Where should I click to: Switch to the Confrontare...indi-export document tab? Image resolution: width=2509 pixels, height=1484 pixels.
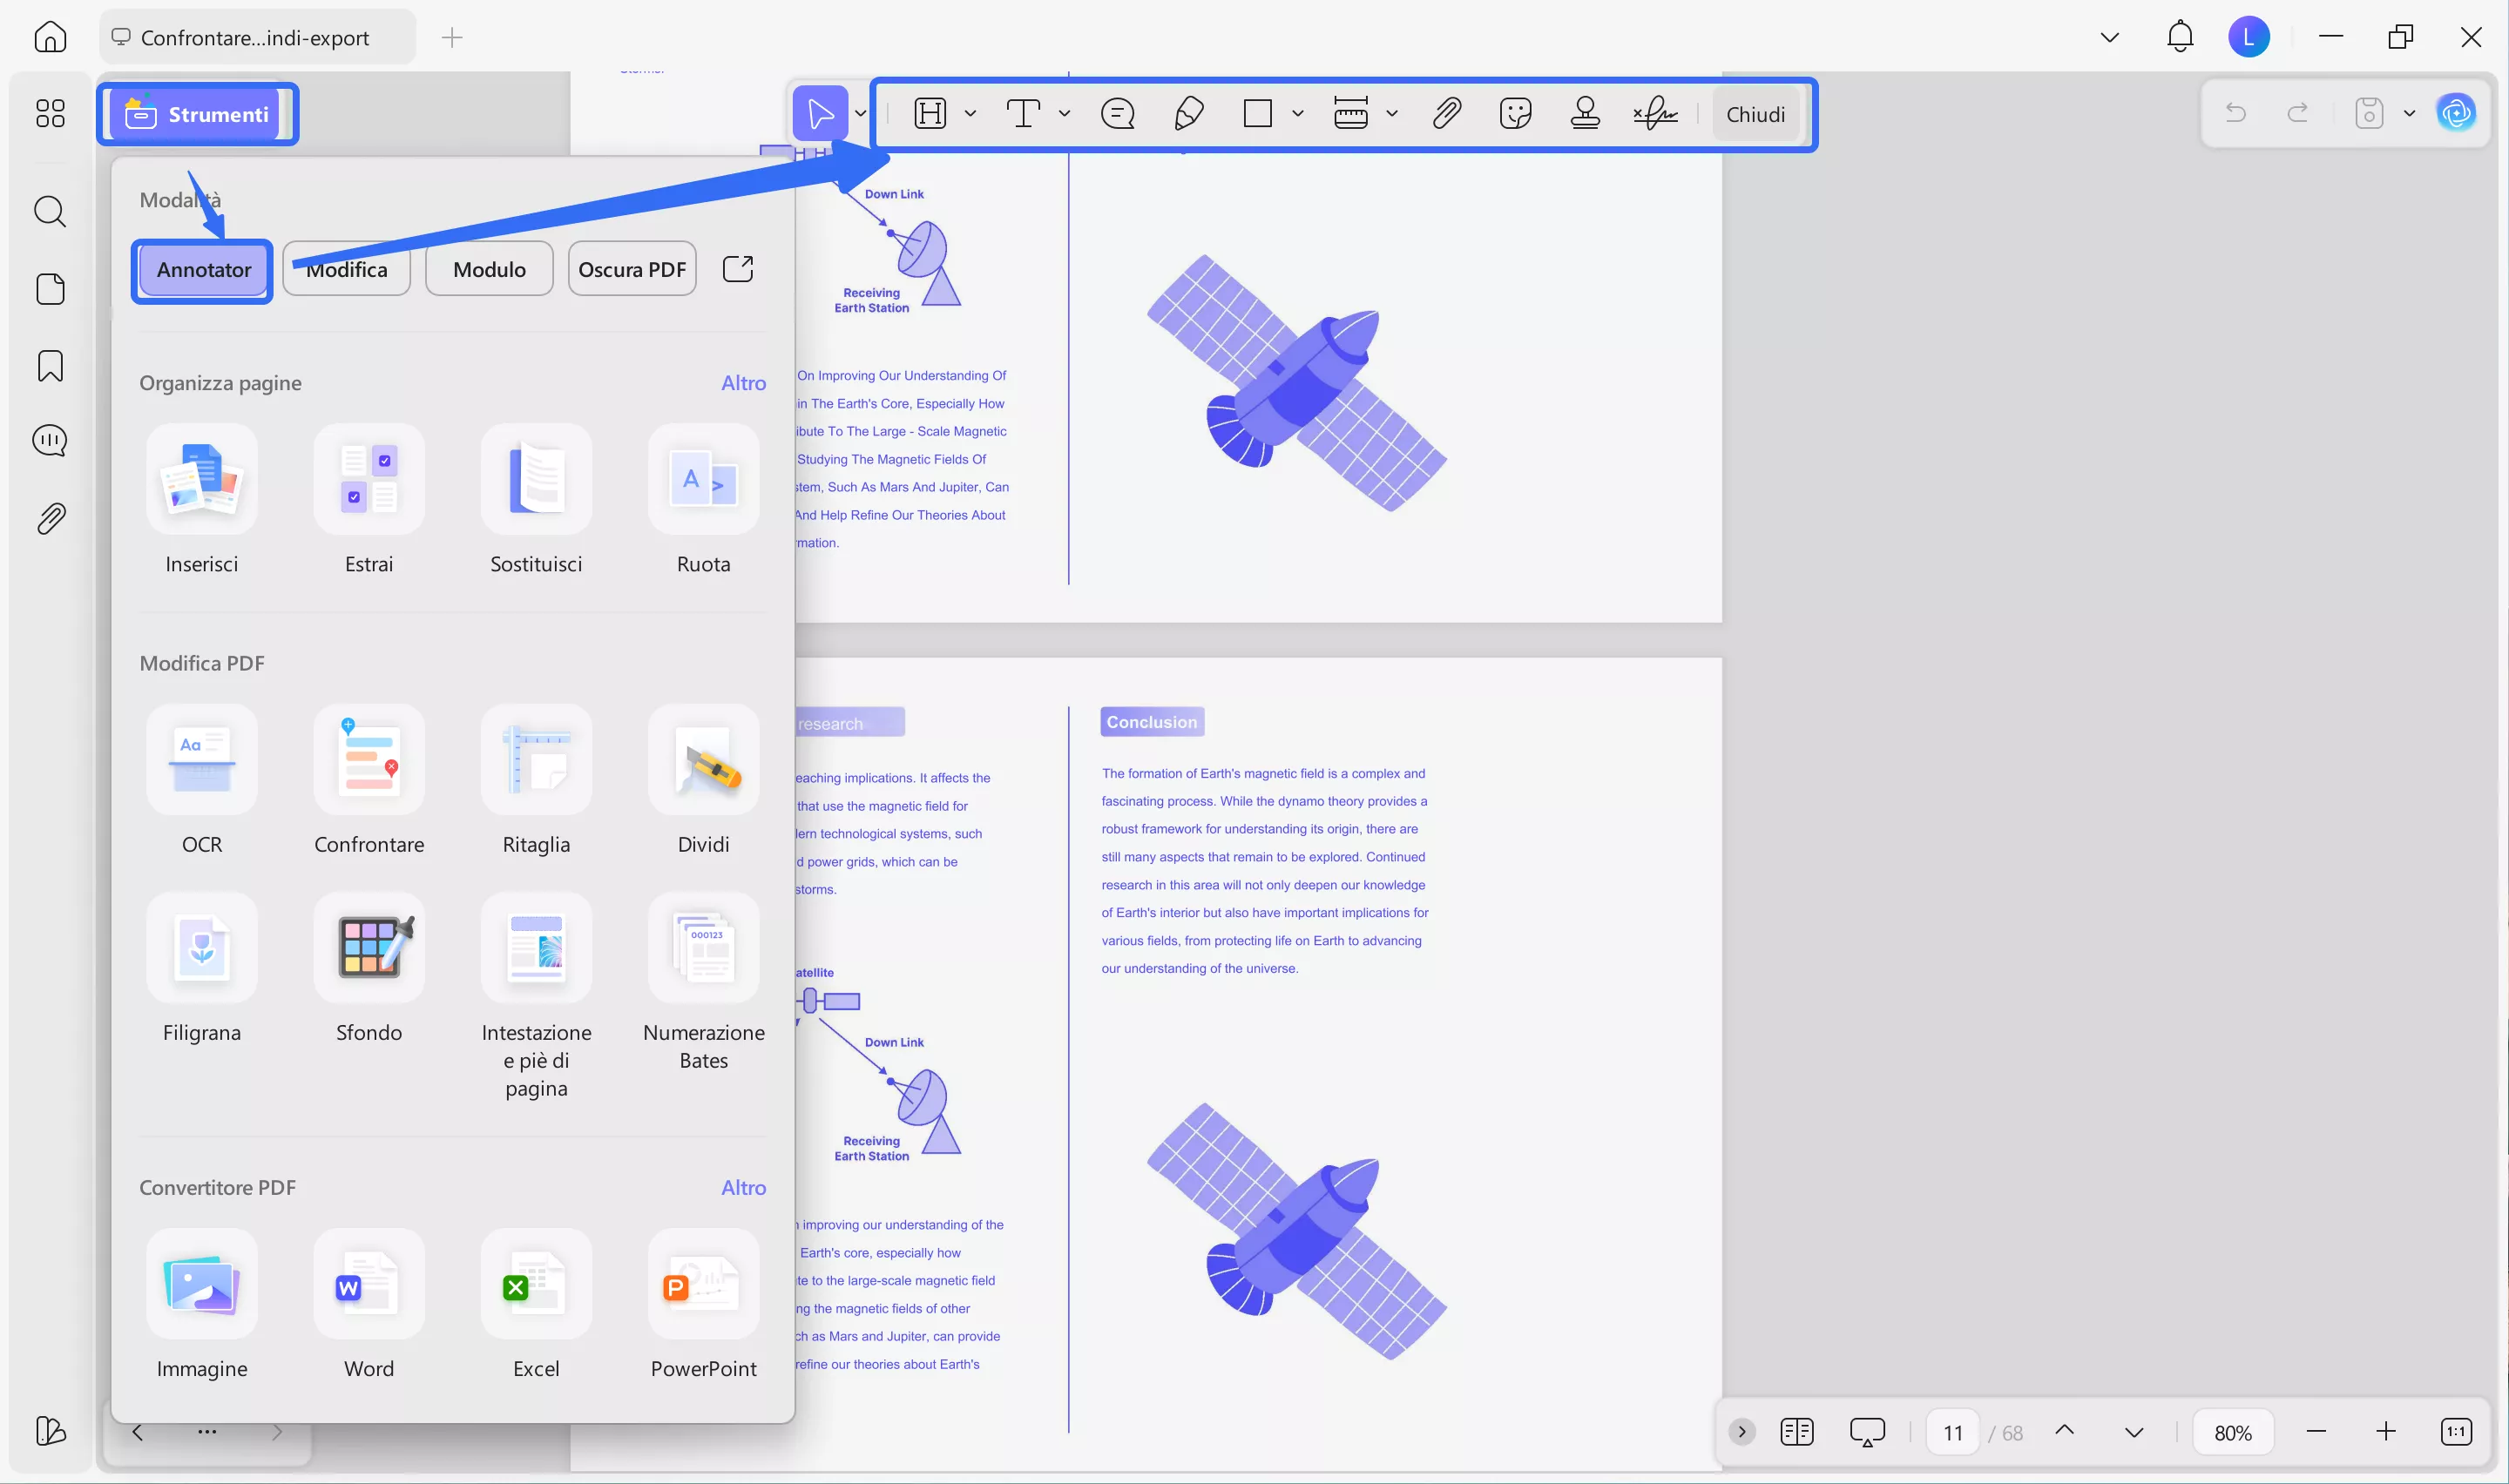click(255, 37)
